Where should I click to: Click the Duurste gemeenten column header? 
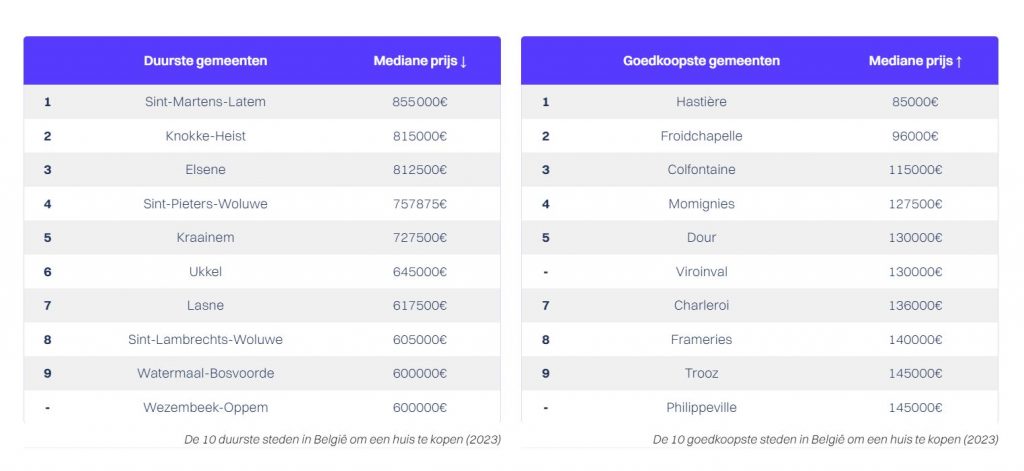pyautogui.click(x=205, y=61)
